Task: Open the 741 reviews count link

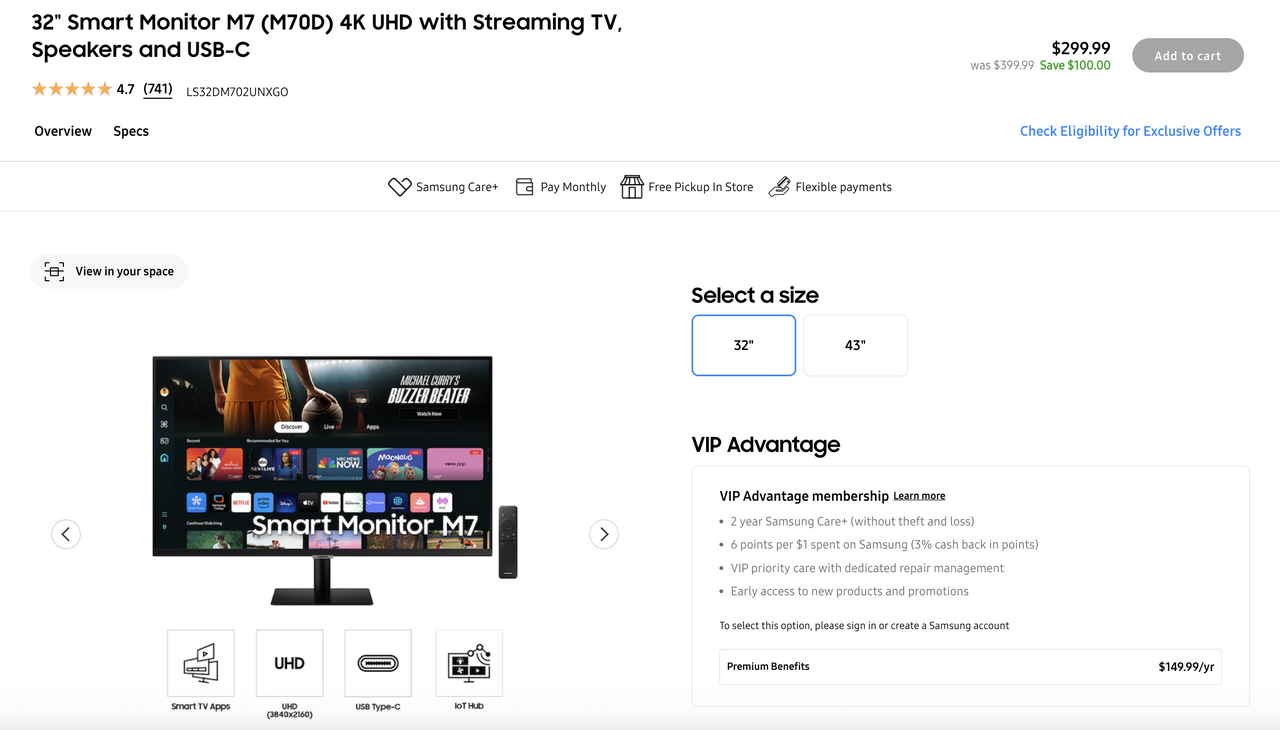Action: (x=158, y=89)
